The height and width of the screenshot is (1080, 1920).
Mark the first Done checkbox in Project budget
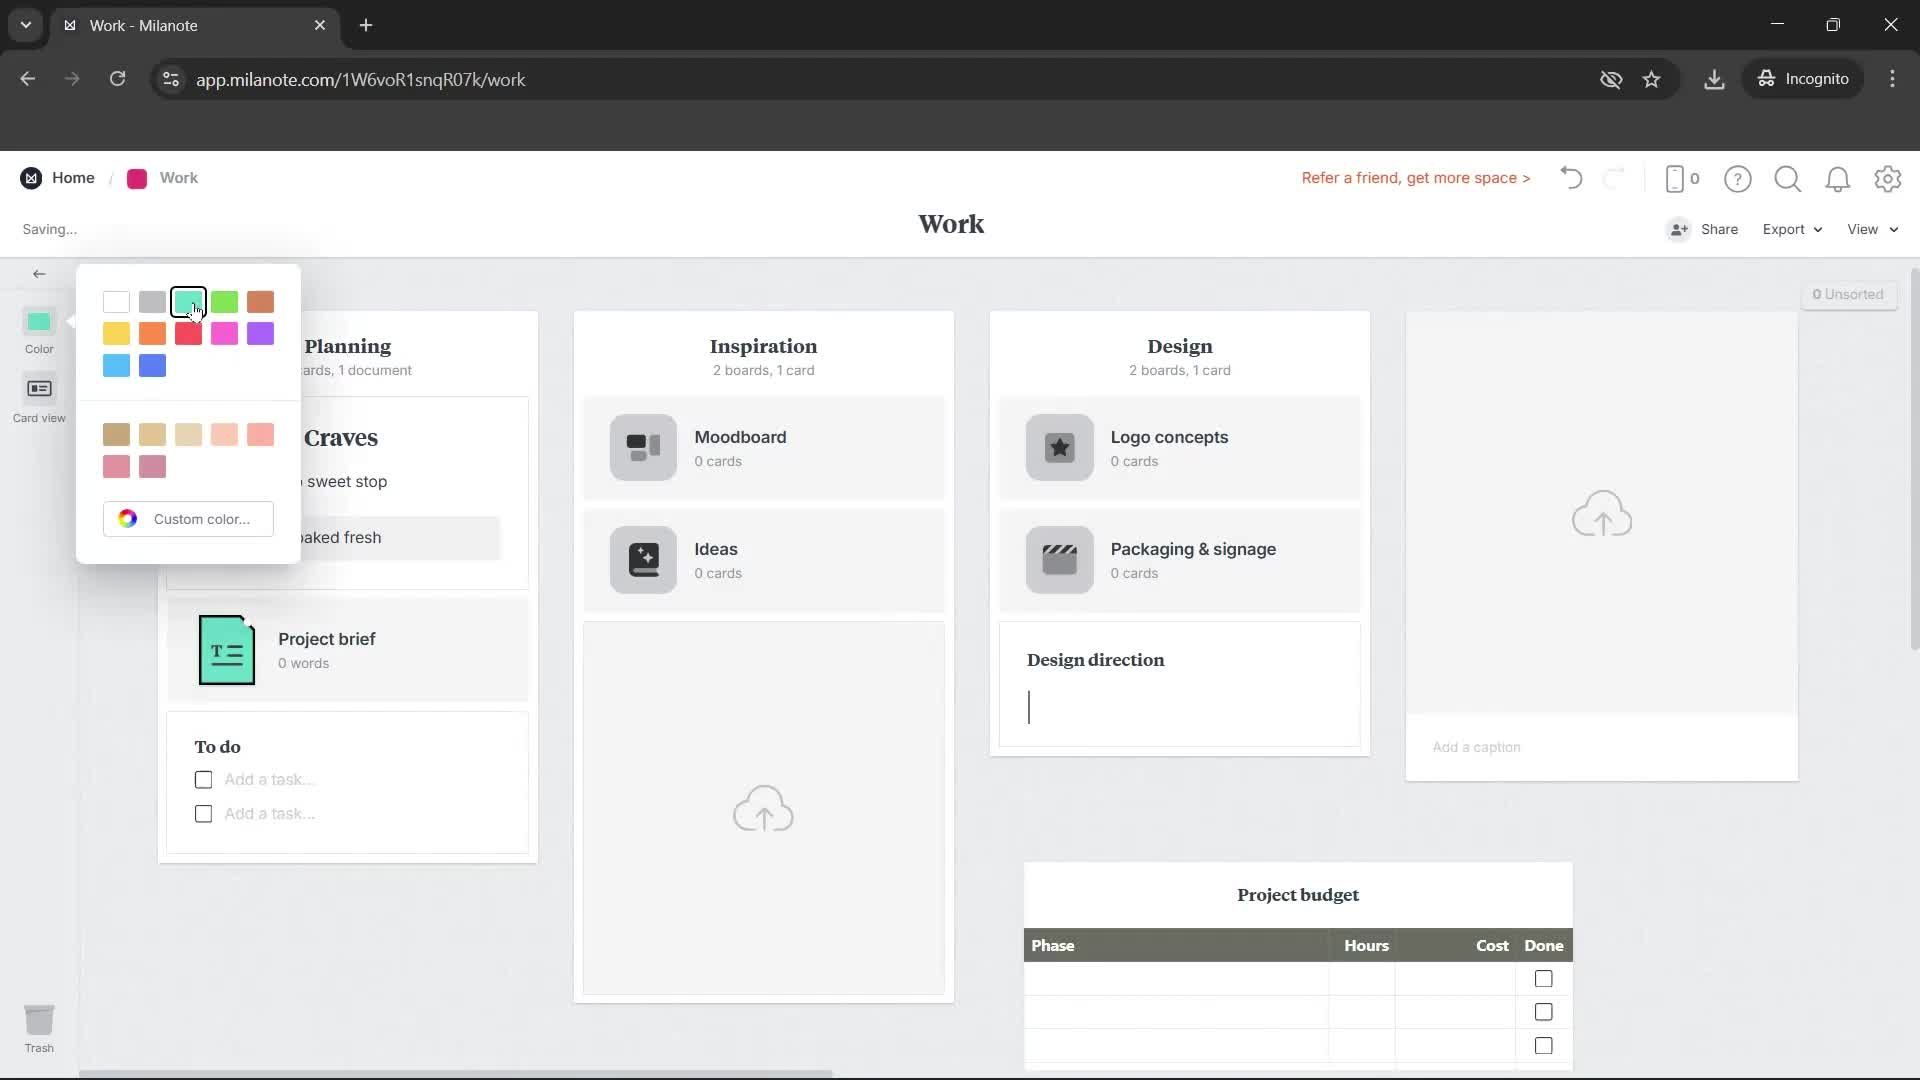1543,978
